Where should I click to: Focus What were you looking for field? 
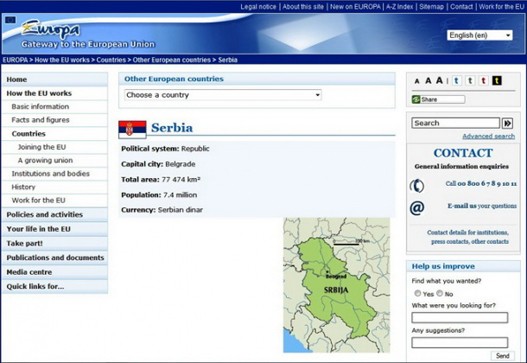pyautogui.click(x=460, y=318)
